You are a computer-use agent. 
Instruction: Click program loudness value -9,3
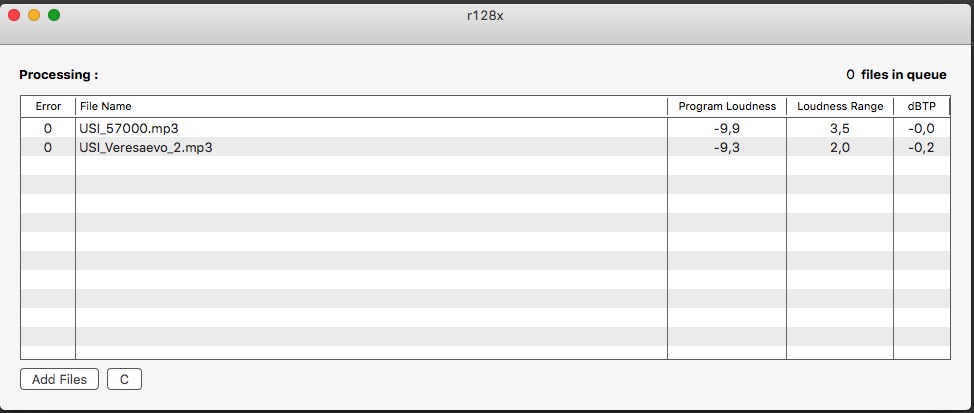[727, 147]
